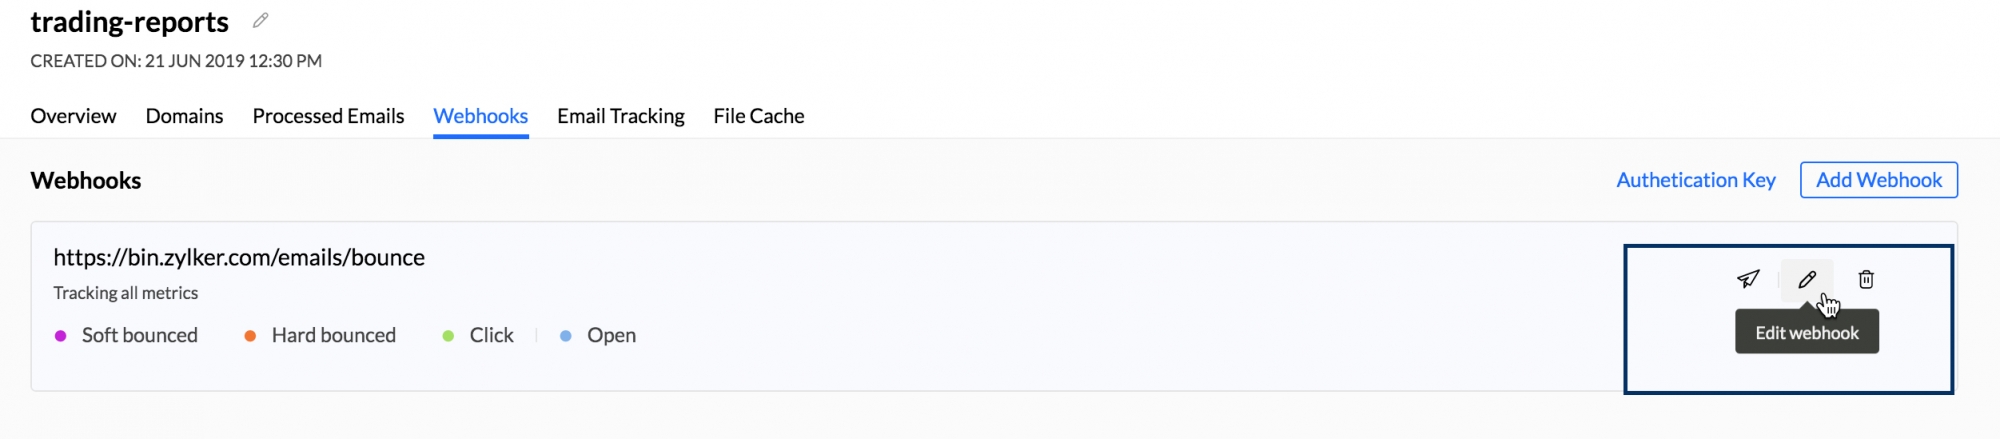2000x439 pixels.
Task: Click the Edit webhook pencil icon
Action: [1807, 280]
